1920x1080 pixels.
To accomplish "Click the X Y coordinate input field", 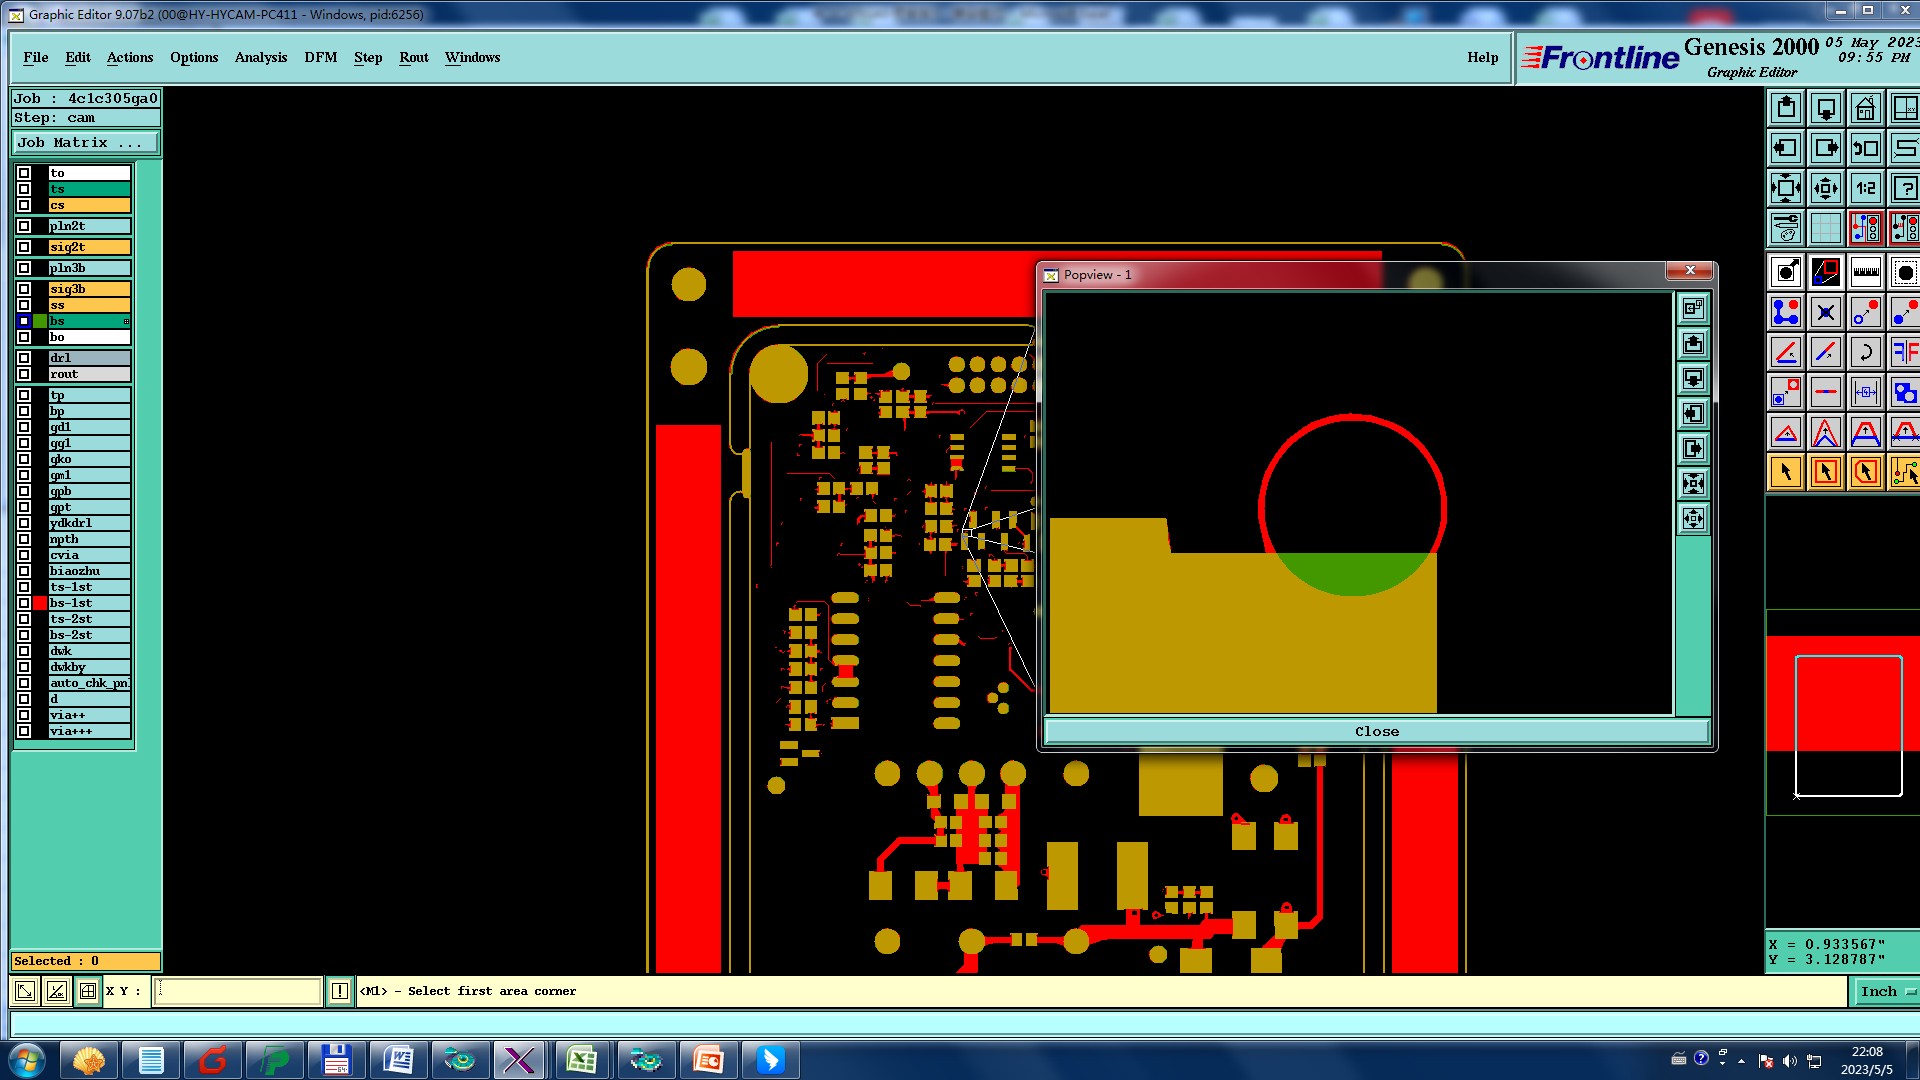I will click(x=238, y=991).
